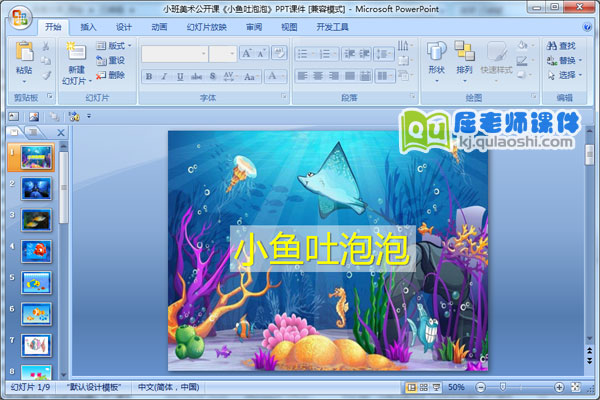Toggle Bold formatting

click(x=149, y=77)
